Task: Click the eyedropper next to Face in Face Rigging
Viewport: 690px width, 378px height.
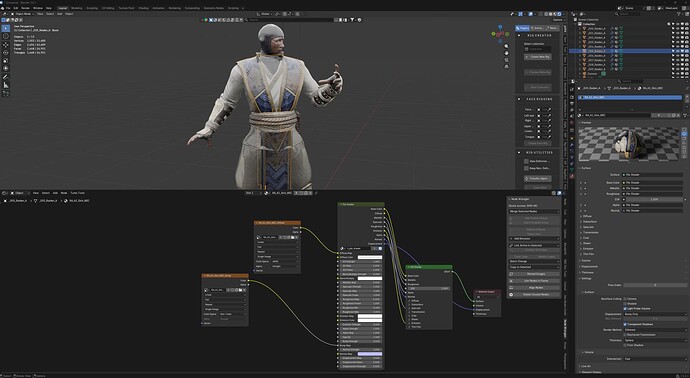Action: tap(549, 110)
